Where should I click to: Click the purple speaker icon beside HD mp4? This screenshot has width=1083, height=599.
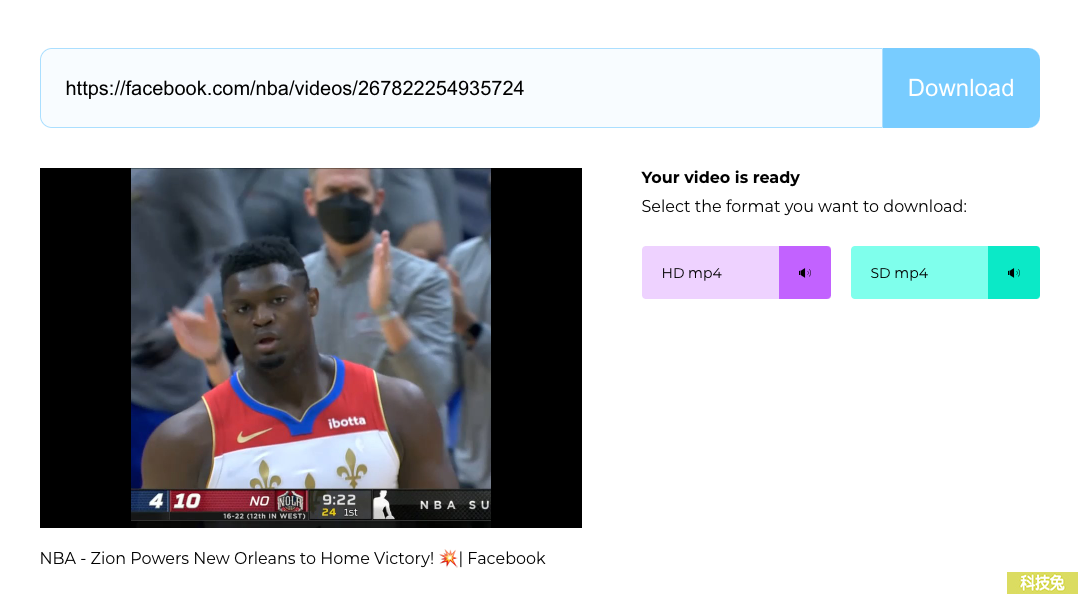tap(805, 273)
